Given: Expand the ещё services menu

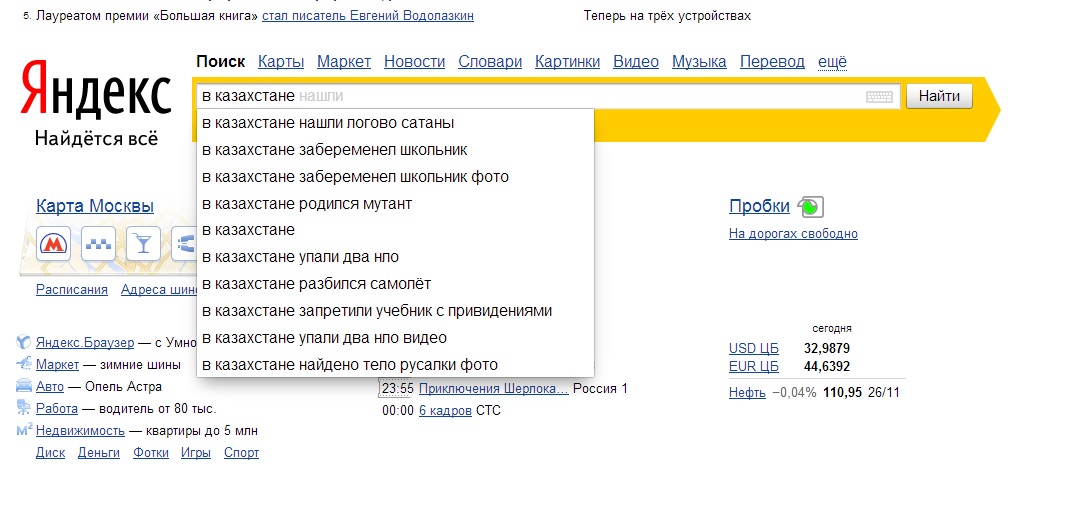Looking at the screenshot, I should click(x=833, y=62).
